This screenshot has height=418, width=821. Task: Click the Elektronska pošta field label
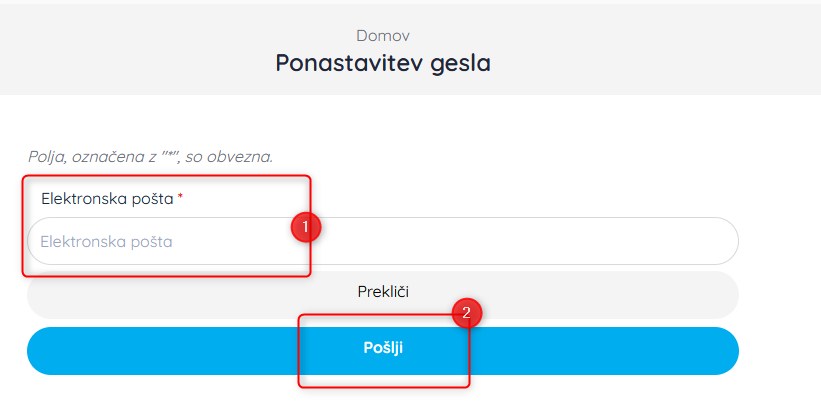(x=107, y=199)
